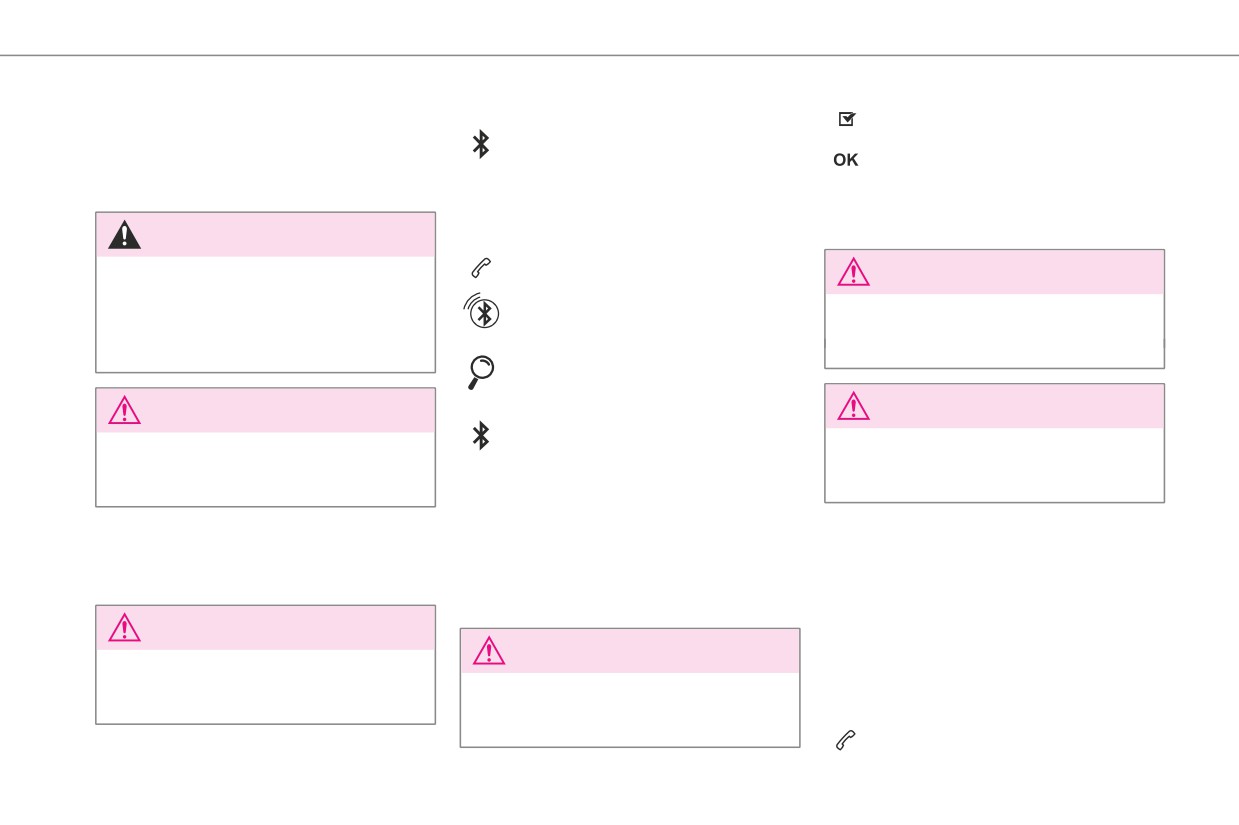Click the magnifying glass search icon
1239x825 pixels.
click(x=481, y=372)
